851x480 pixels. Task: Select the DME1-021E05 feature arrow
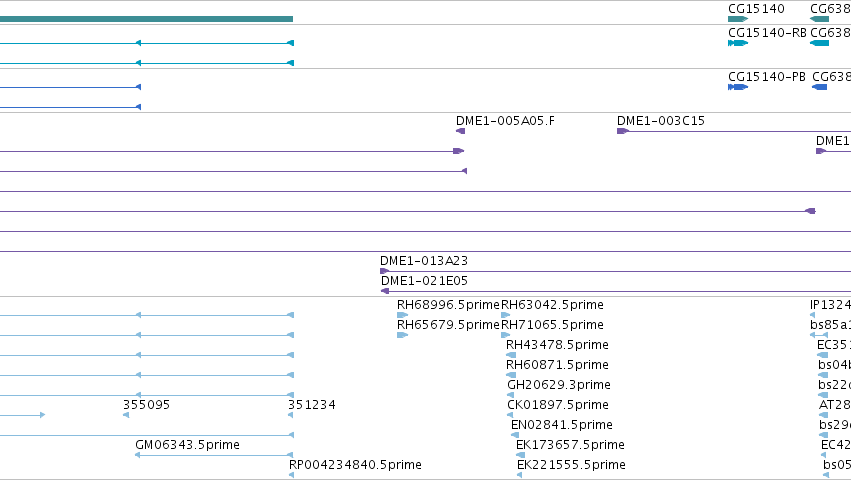click(385, 291)
